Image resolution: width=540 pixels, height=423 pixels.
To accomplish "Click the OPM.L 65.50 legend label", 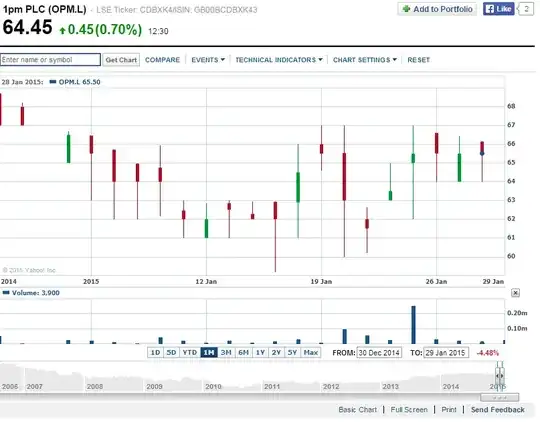I will click(80, 82).
